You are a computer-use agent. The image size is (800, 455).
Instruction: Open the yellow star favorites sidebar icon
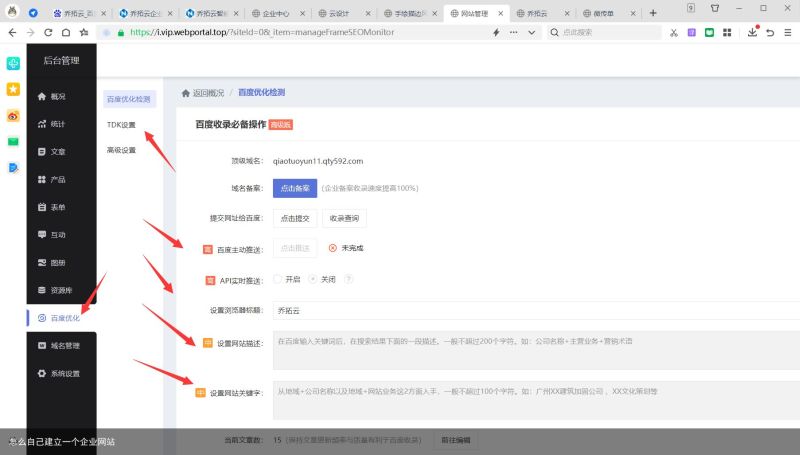coord(13,89)
